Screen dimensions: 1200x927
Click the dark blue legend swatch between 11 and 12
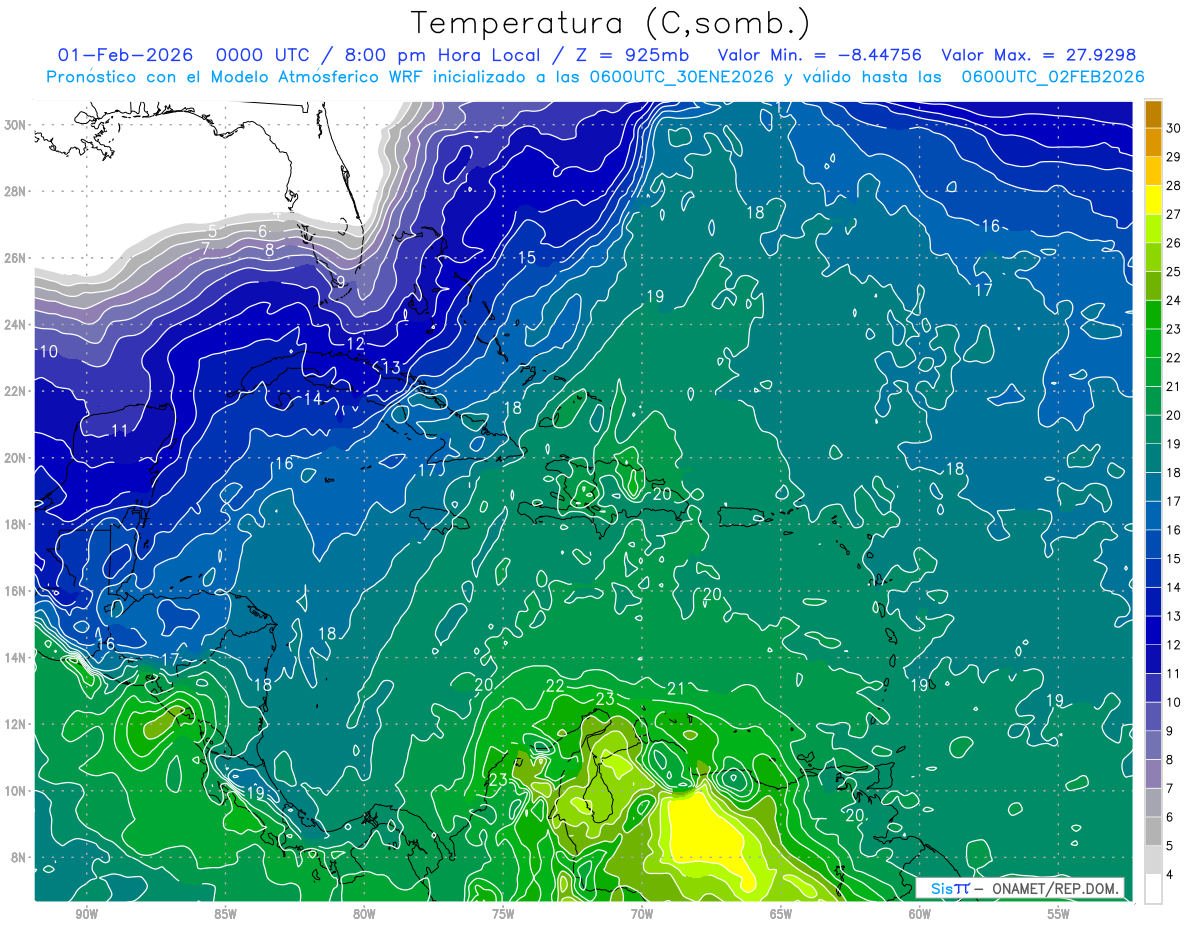coord(1153,659)
